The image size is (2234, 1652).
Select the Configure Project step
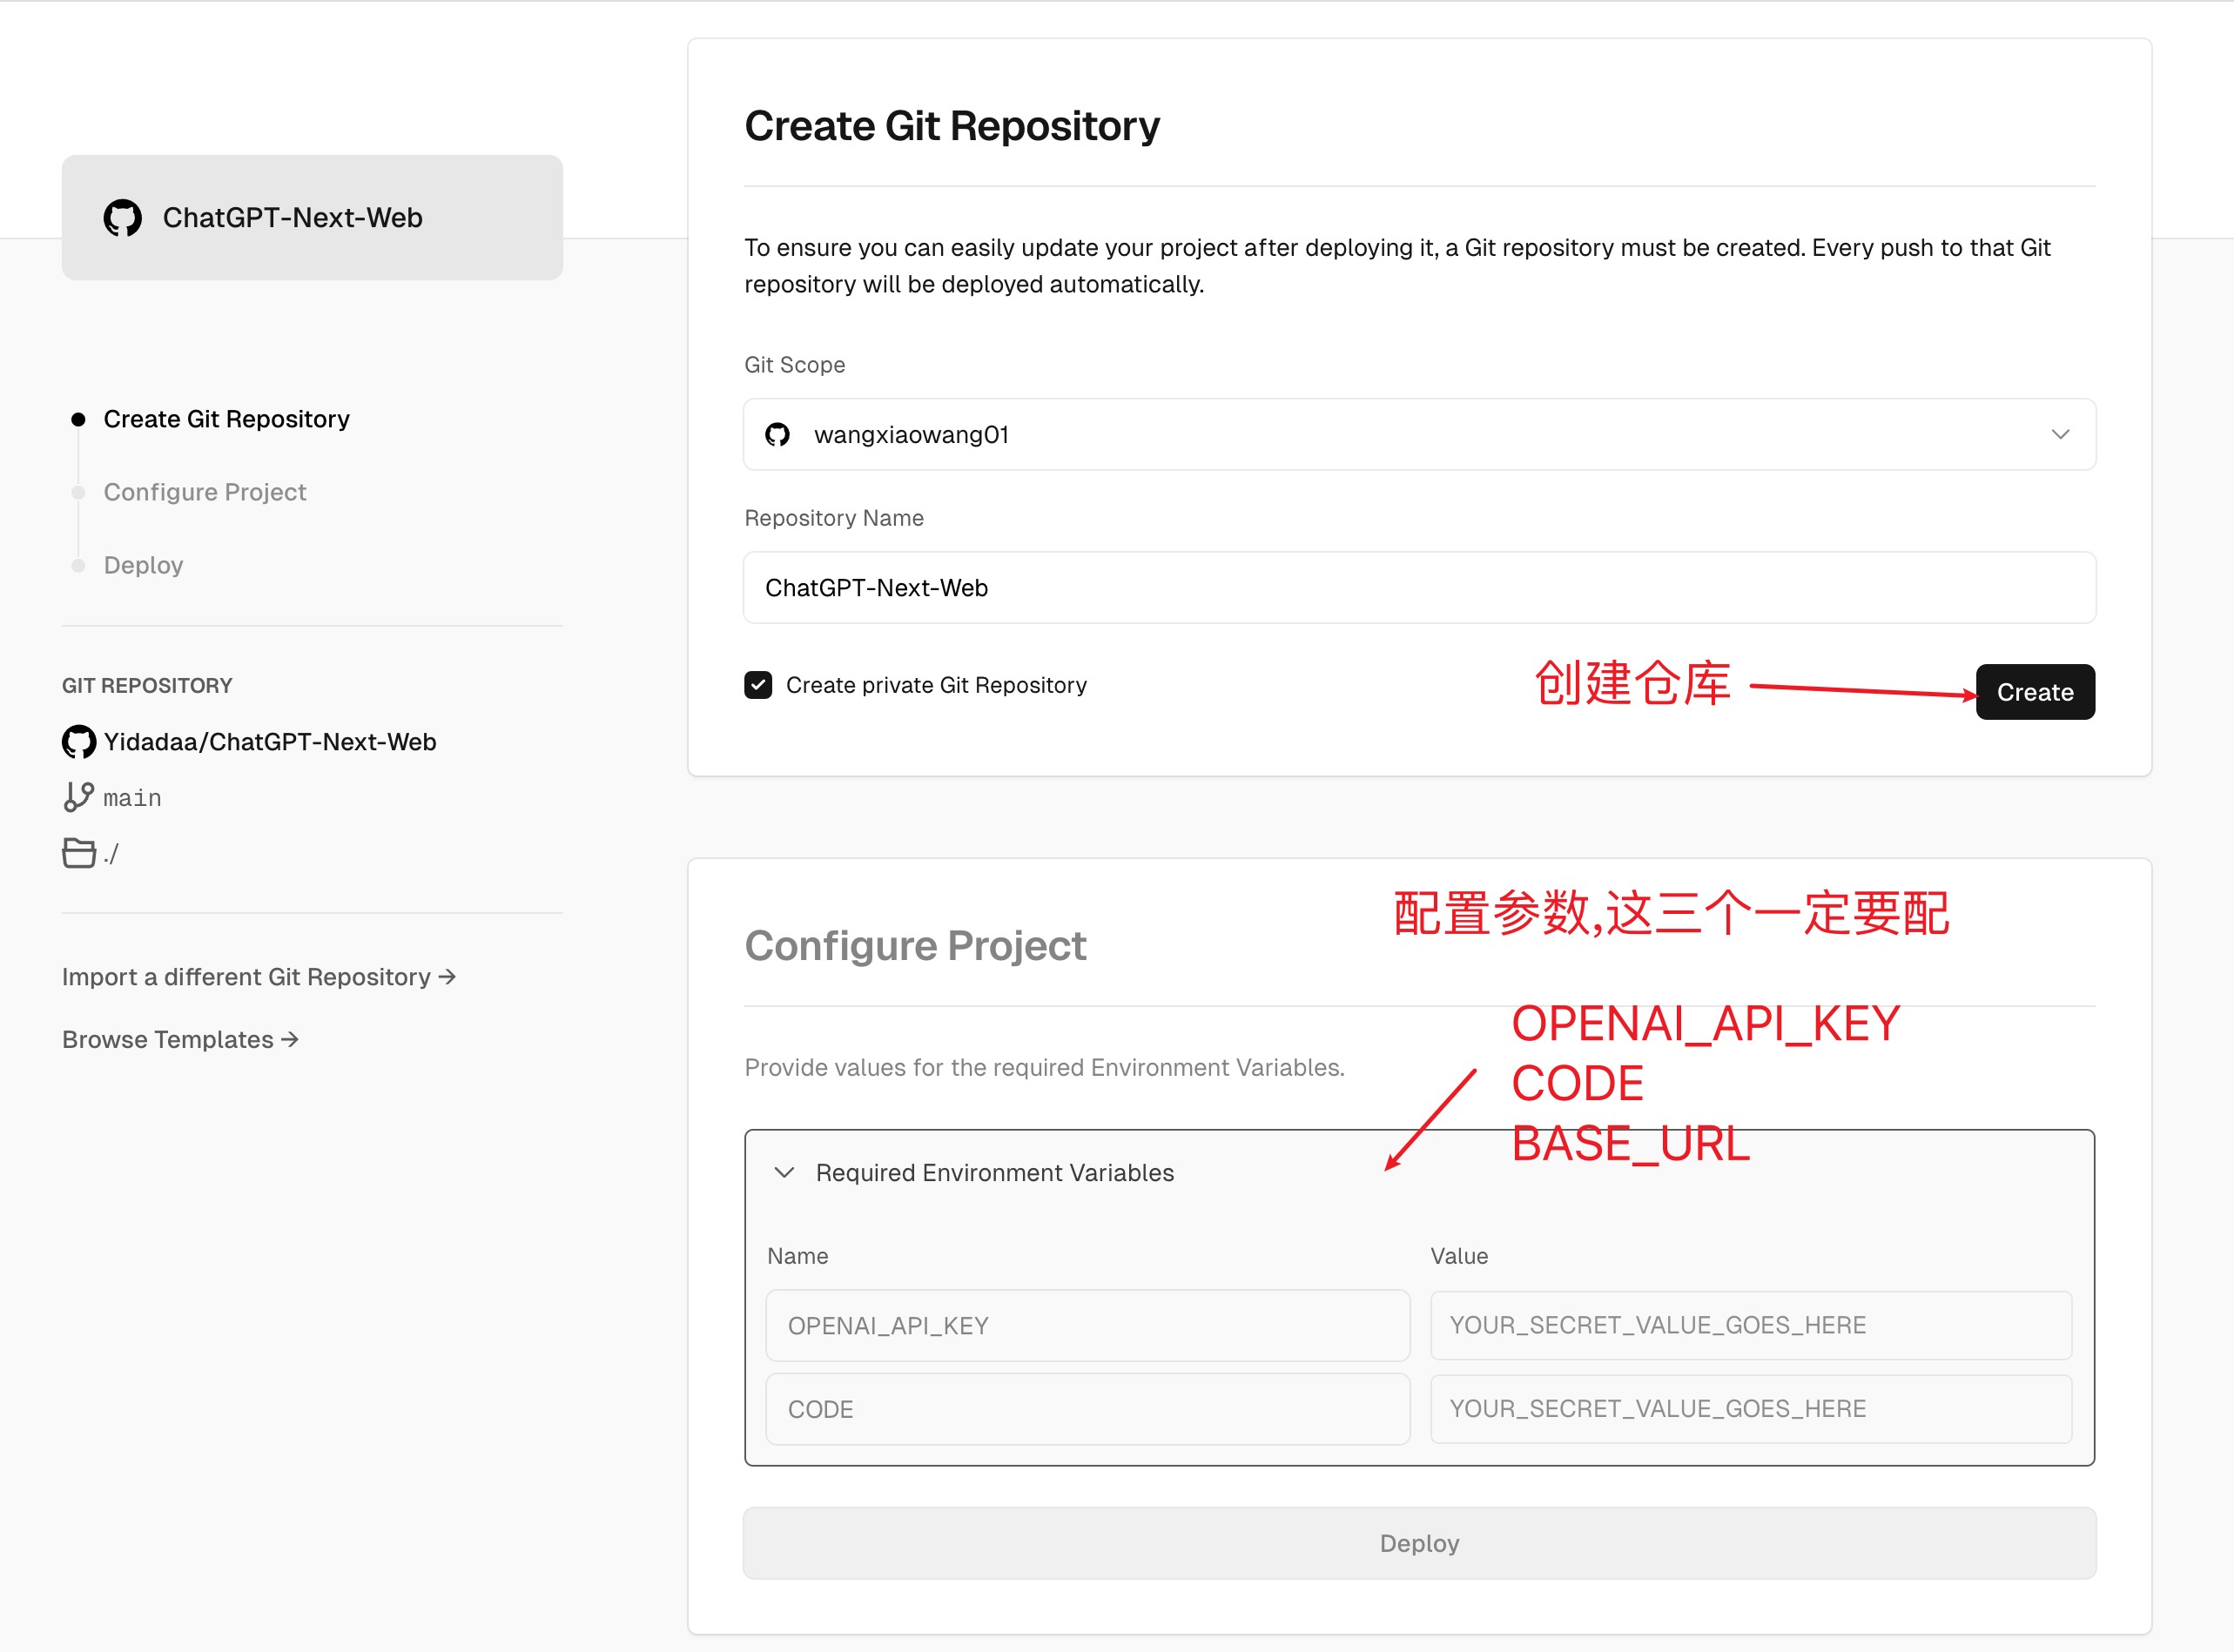tap(205, 492)
